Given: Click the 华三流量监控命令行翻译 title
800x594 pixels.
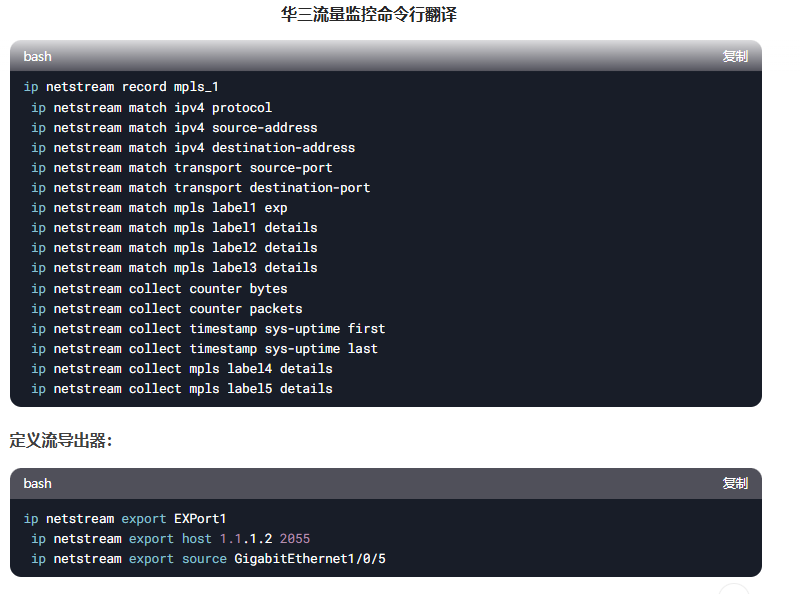Looking at the screenshot, I should pos(368,14).
